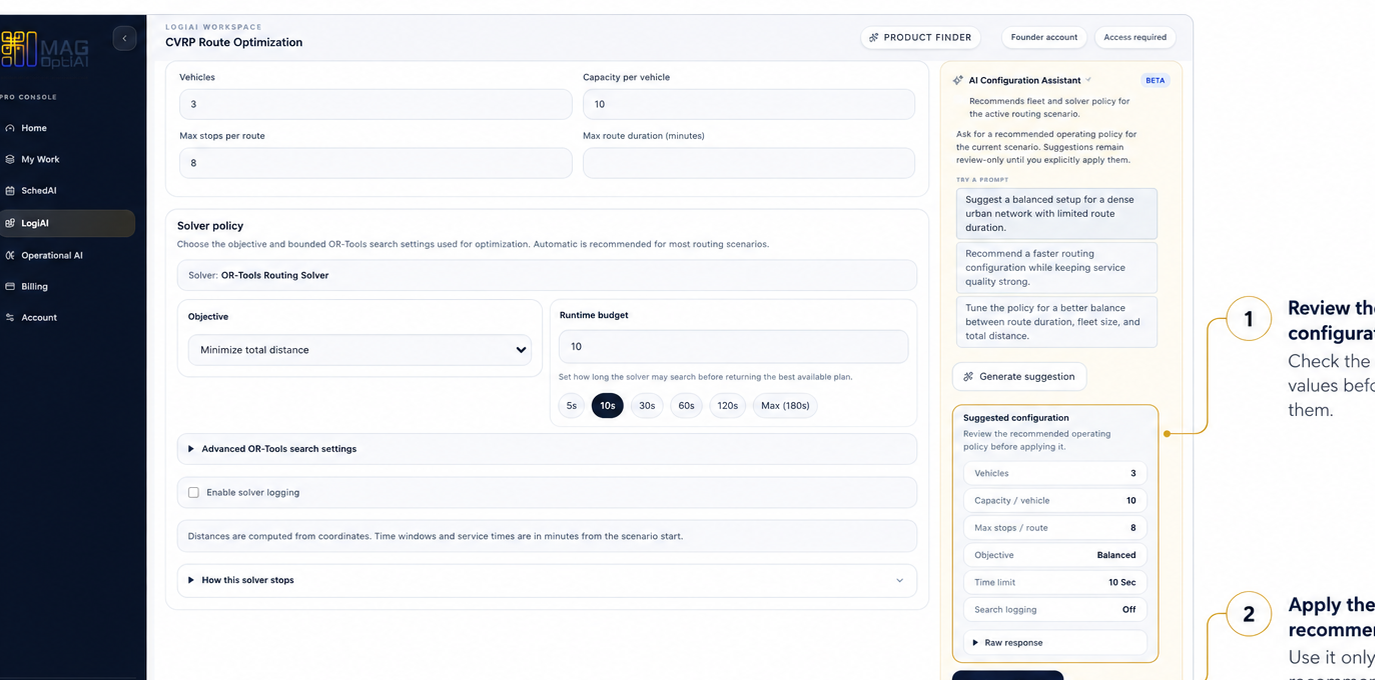Click the LogiAI sidebar icon

coord(10,223)
